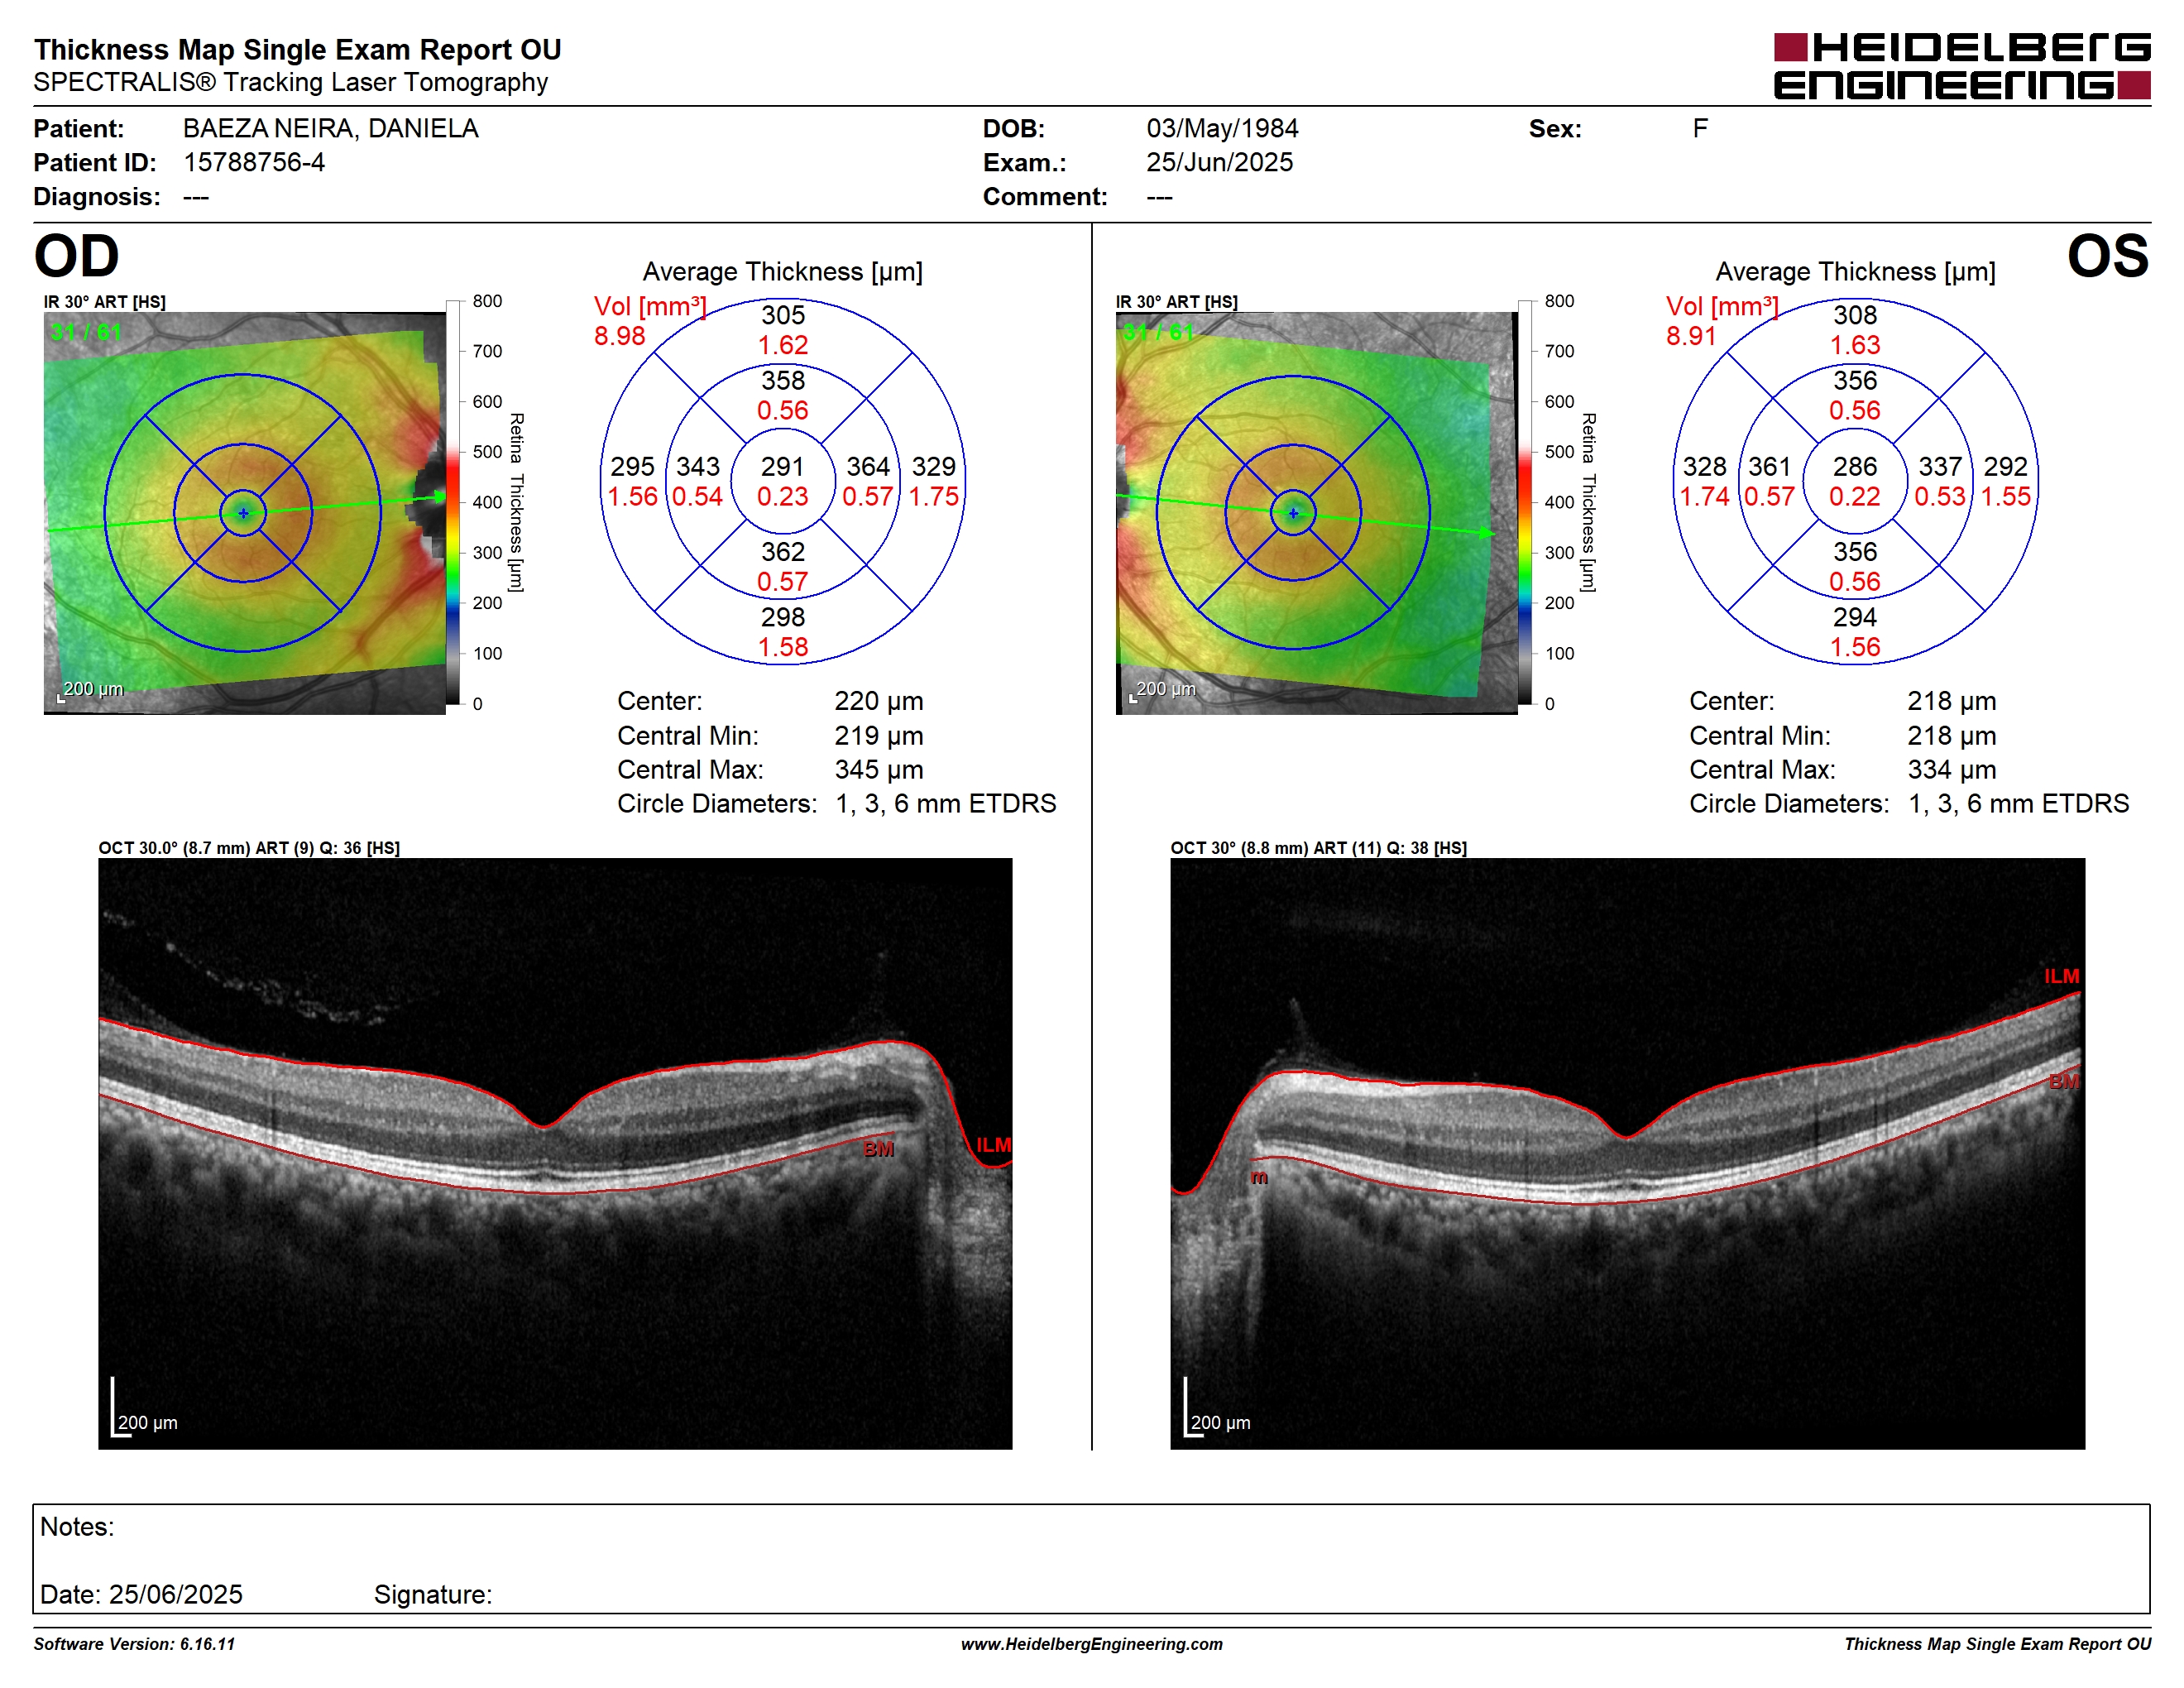The height and width of the screenshot is (1688, 2184).
Task: Click the Date: 25/06/2025 text
Action: click(x=141, y=1594)
